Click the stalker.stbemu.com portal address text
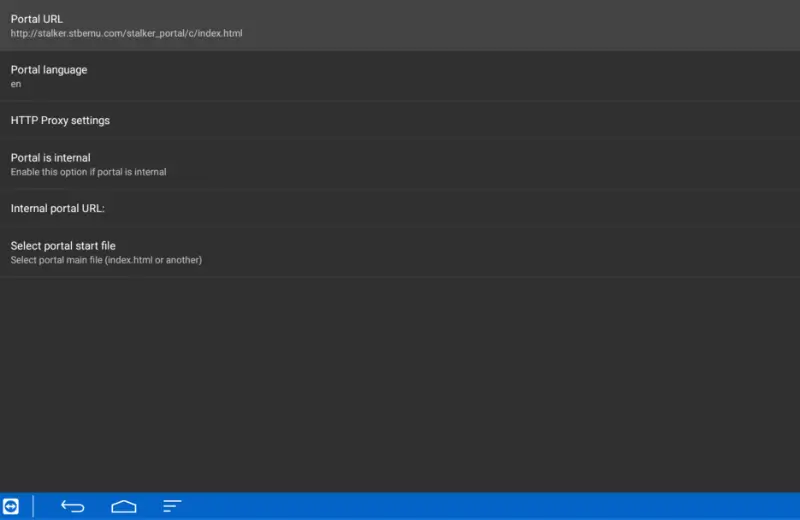The height and width of the screenshot is (520, 800). [126, 33]
